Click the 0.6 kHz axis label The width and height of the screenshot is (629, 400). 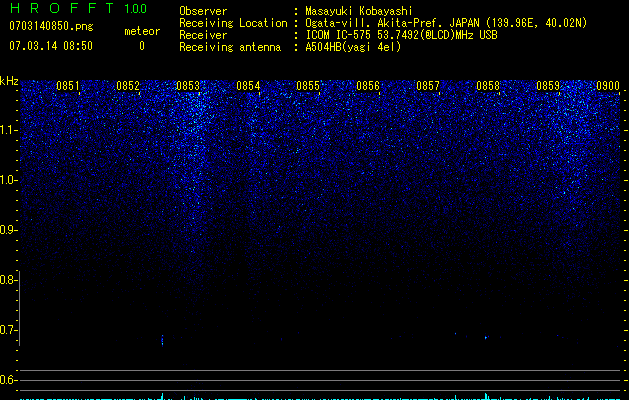pos(7,380)
